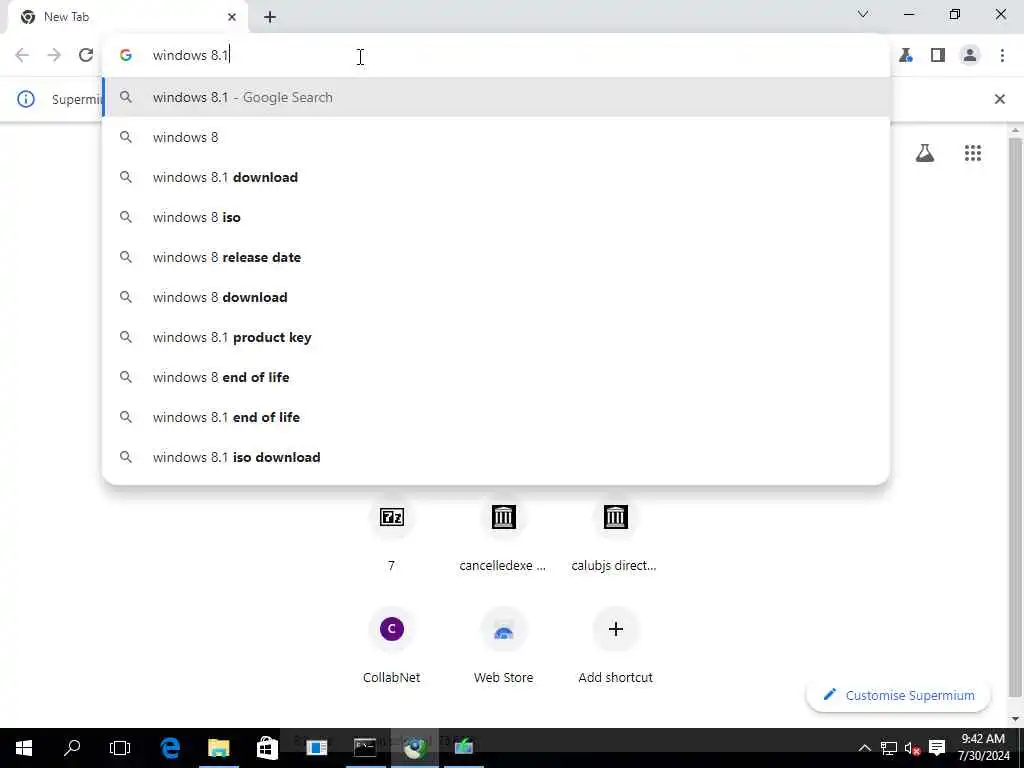Choose 'windows 8.1 product key' suggestion
Screen dimensions: 1024x768
pyautogui.click(x=496, y=337)
